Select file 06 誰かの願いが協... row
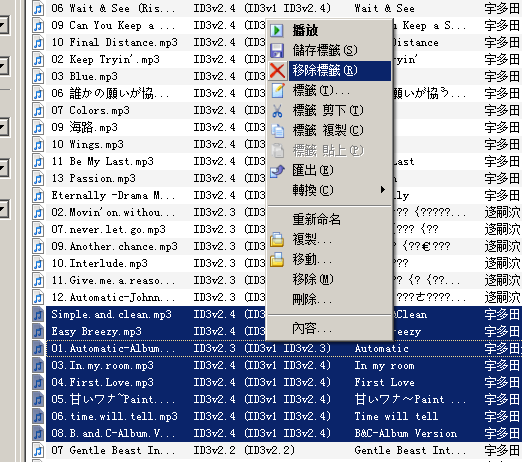This screenshot has width=522, height=462. 111,93
